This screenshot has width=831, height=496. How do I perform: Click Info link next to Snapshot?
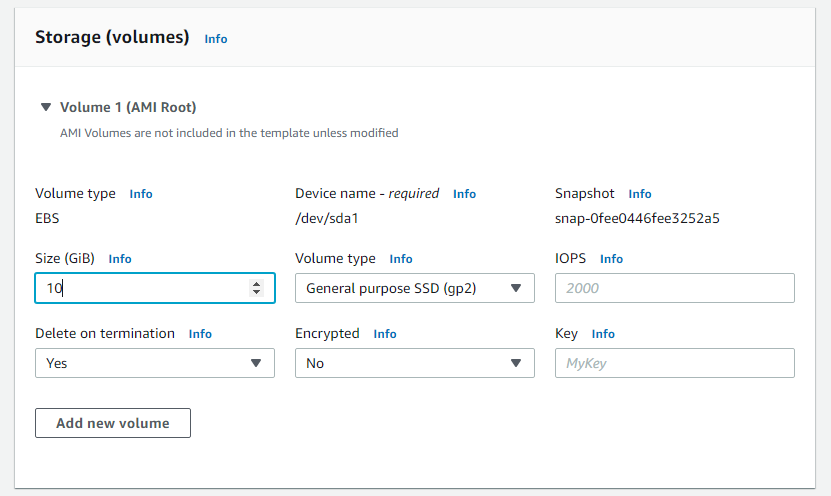[x=640, y=194]
